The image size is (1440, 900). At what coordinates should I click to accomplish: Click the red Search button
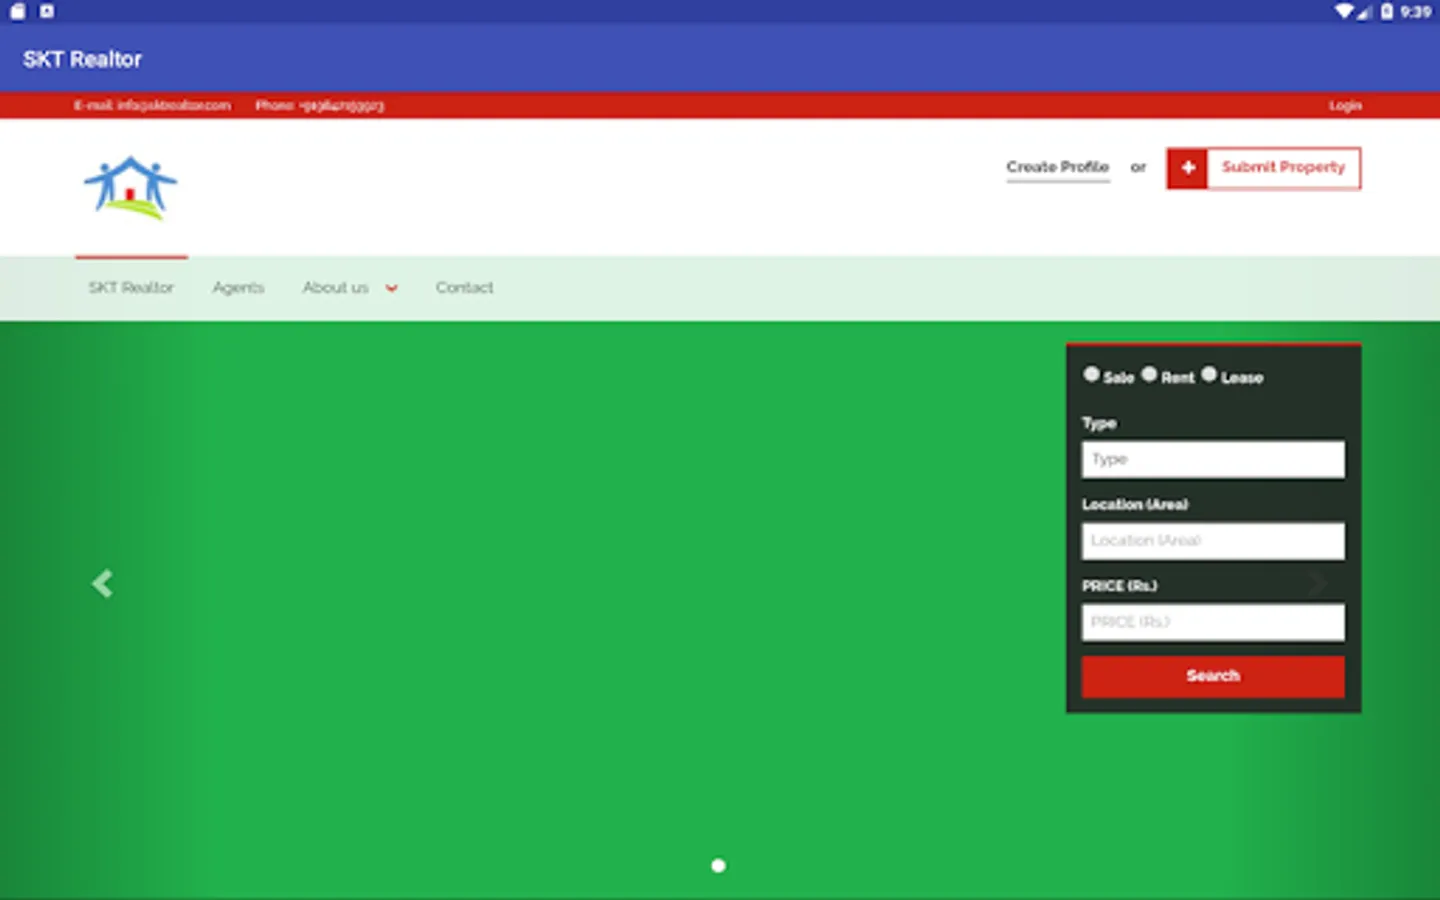click(x=1213, y=676)
